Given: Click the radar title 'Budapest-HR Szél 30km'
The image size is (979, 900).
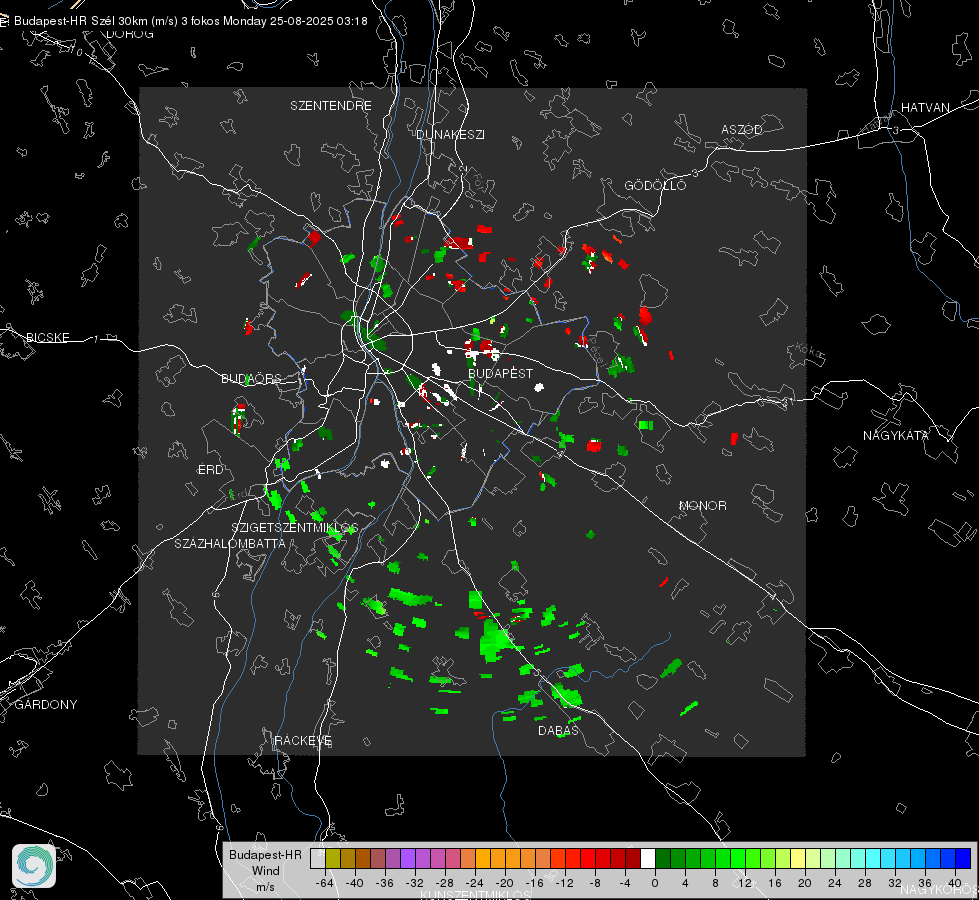Looking at the screenshot, I should [81, 21].
